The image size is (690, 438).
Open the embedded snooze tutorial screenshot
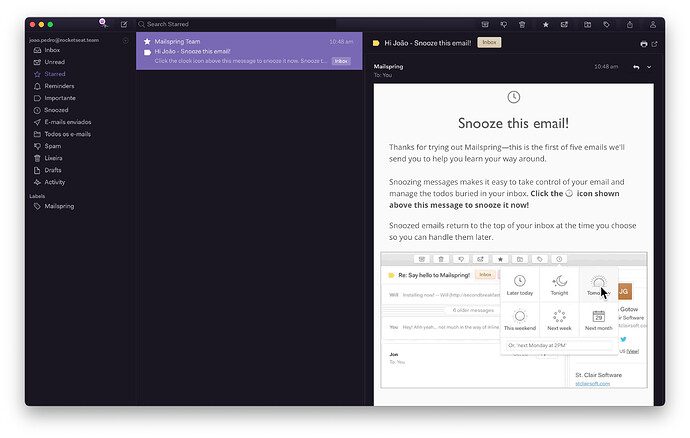coord(514,320)
